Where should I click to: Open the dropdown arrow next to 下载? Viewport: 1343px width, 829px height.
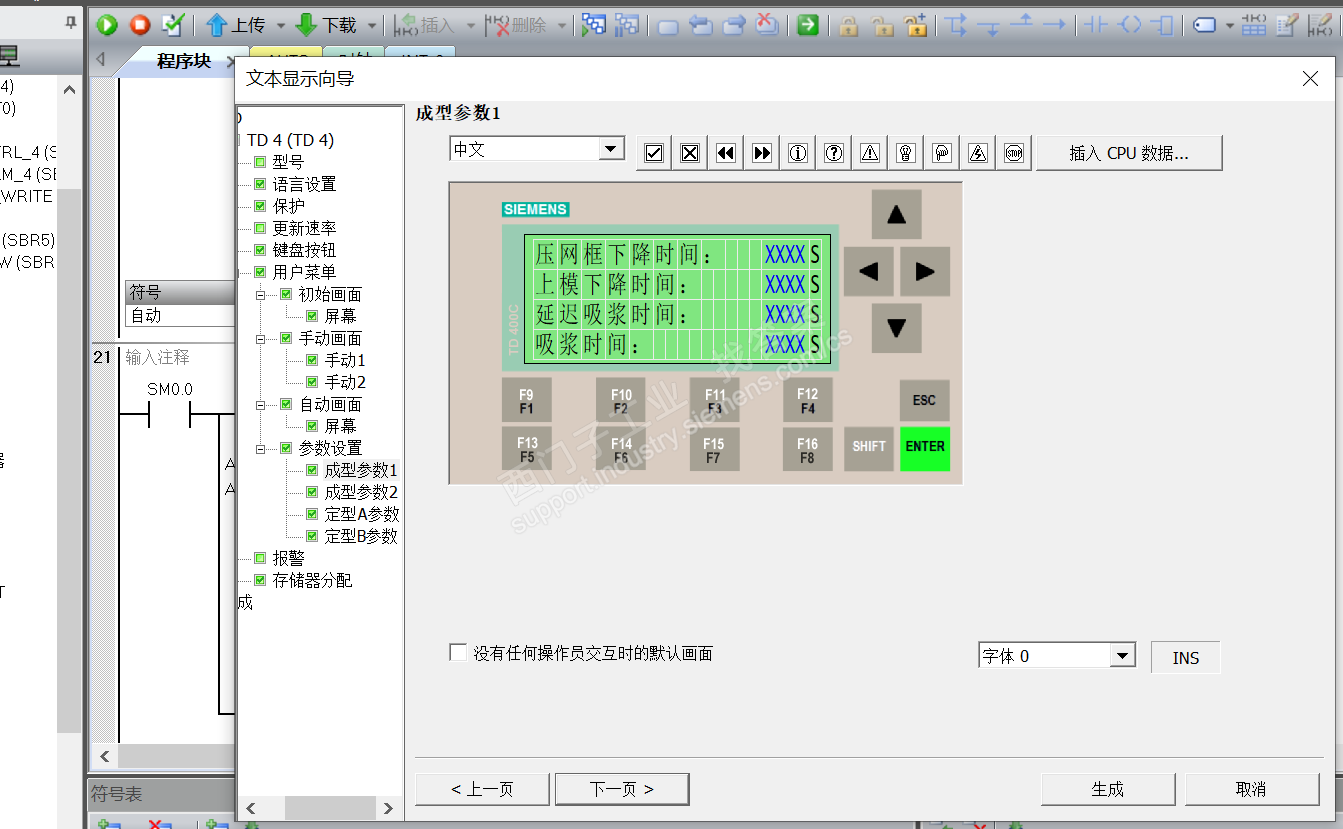372,25
